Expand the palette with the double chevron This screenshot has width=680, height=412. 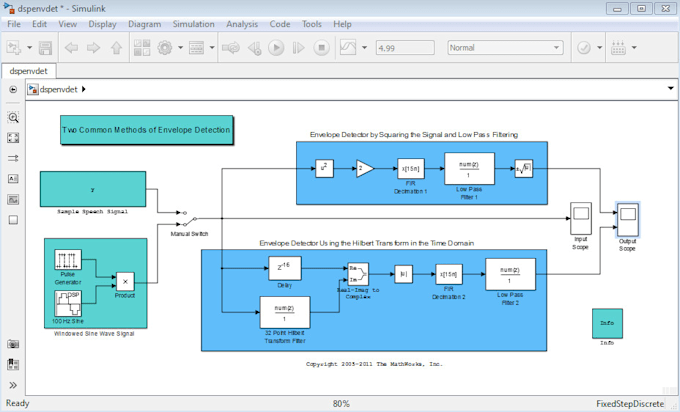[13, 385]
